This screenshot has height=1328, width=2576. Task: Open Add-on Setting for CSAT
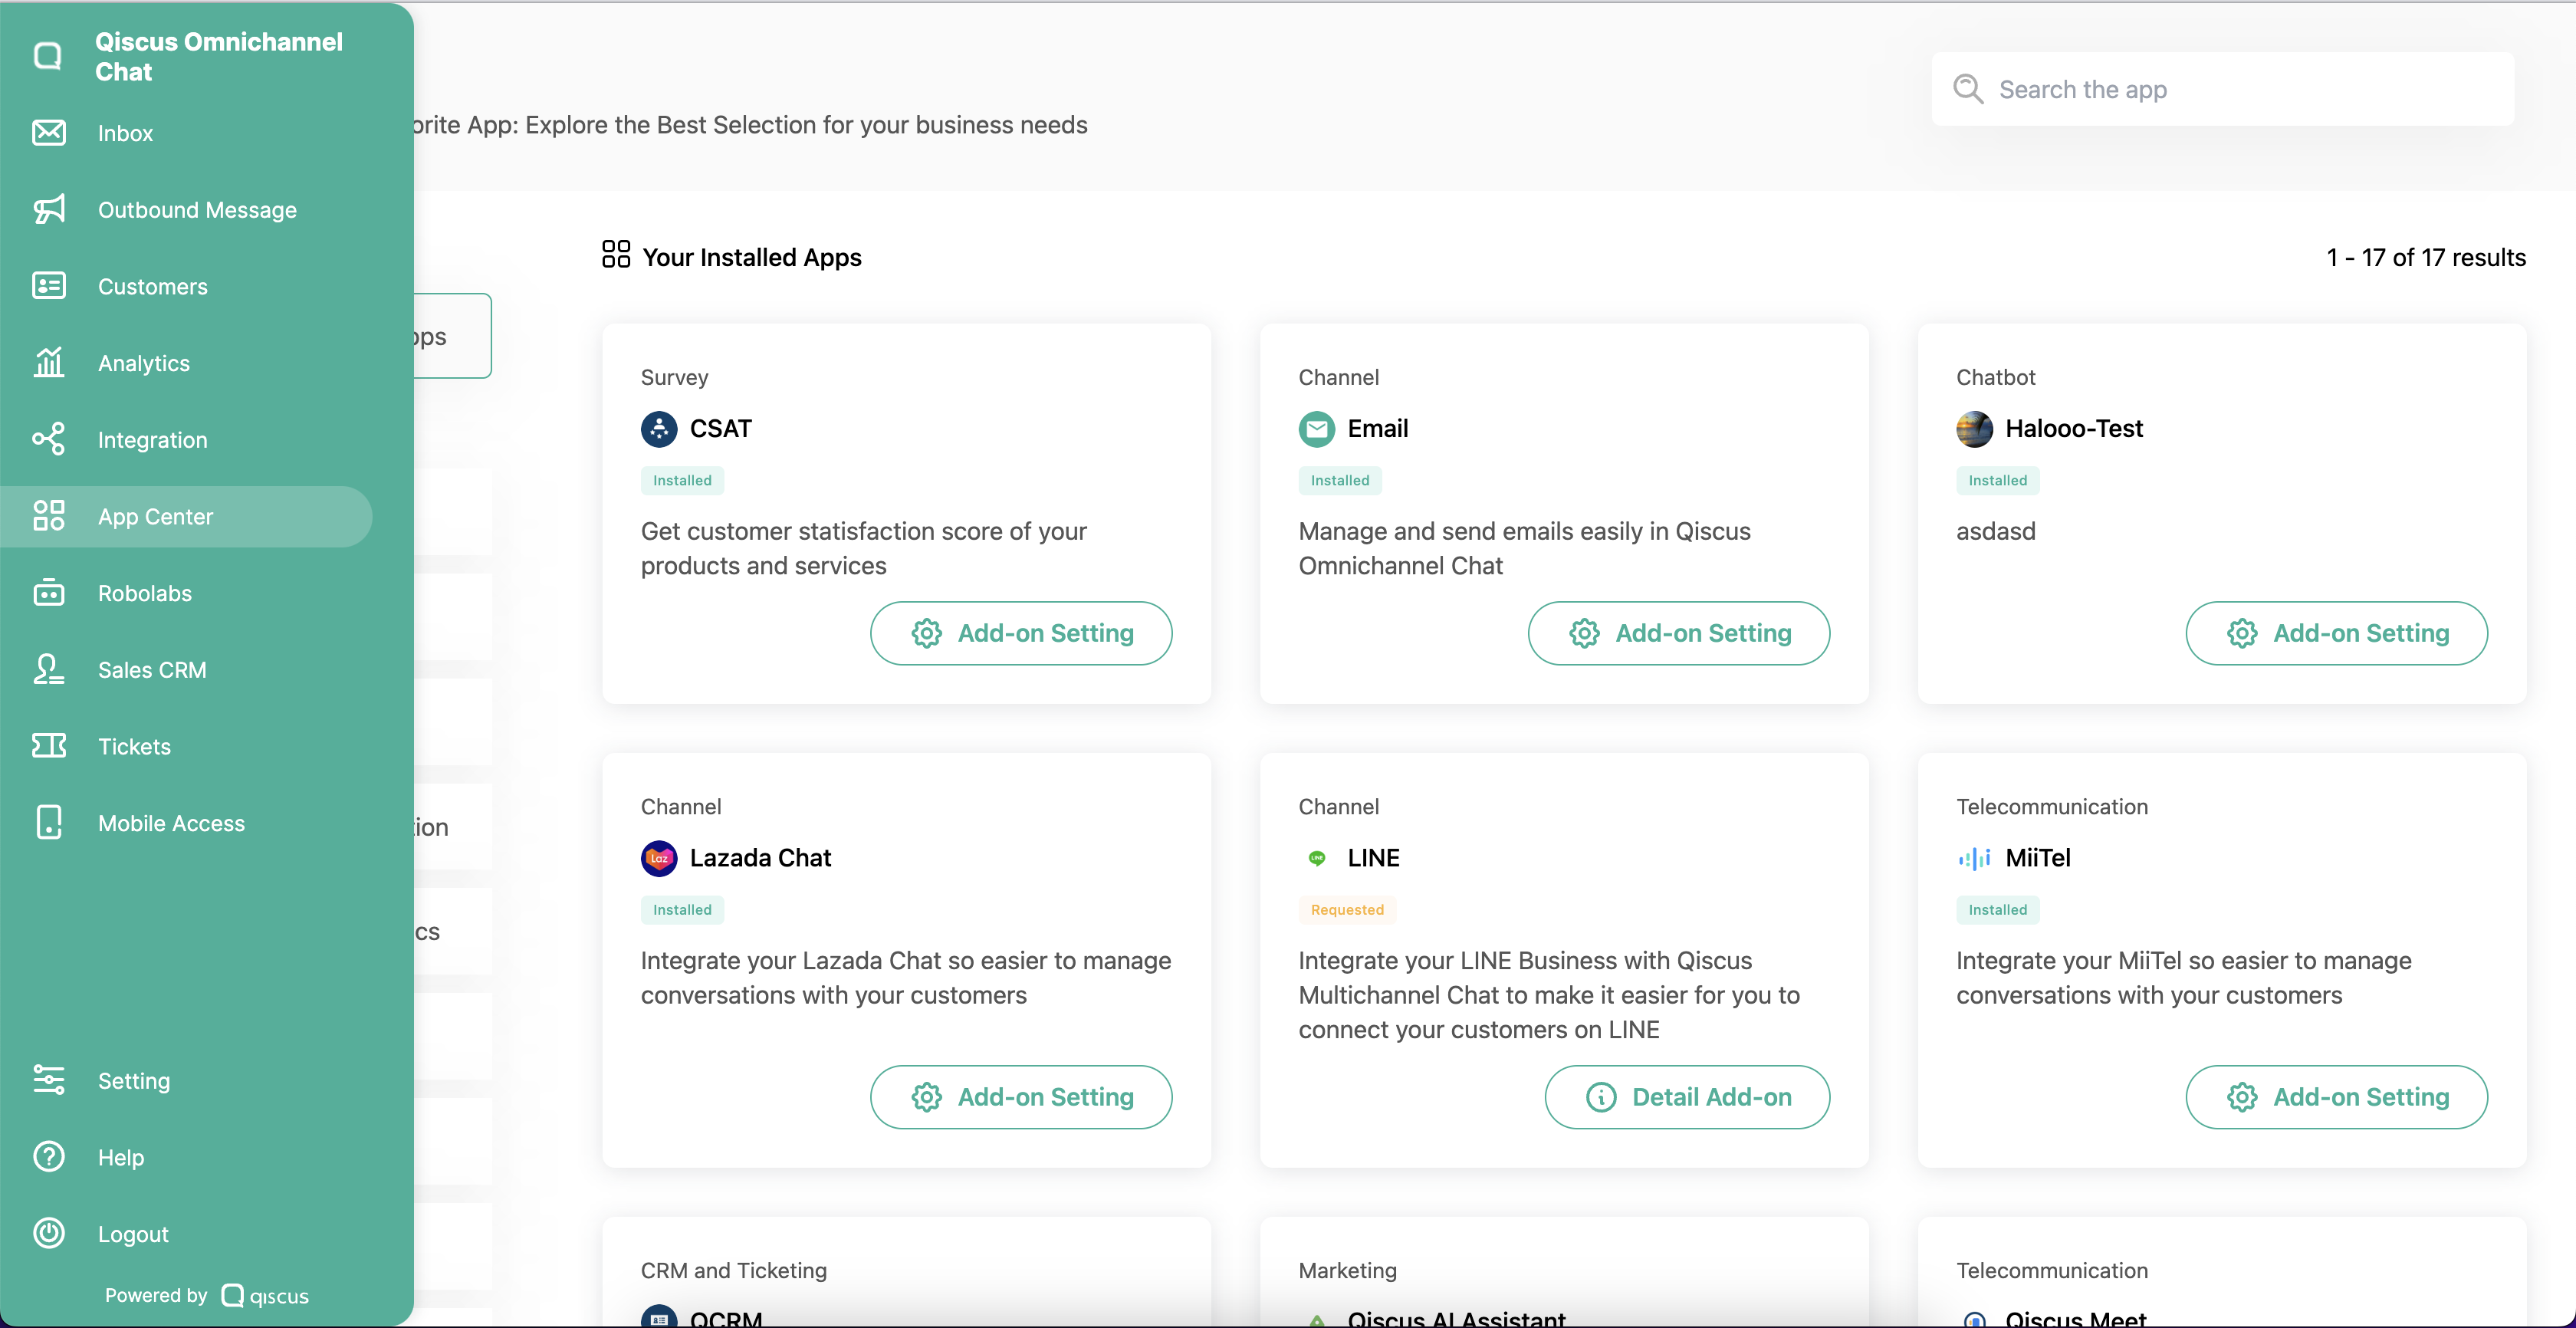(1021, 633)
